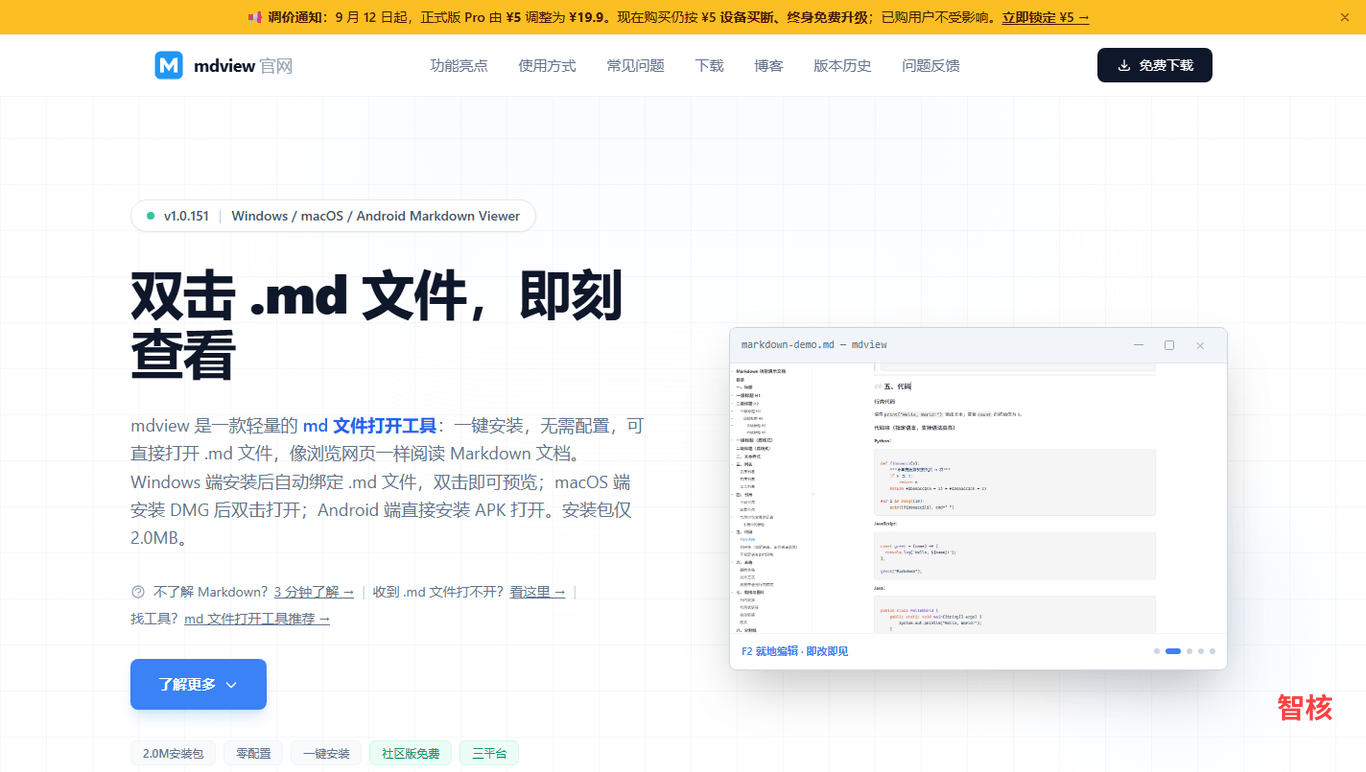Click the green 社区版免费 tag

point(411,753)
